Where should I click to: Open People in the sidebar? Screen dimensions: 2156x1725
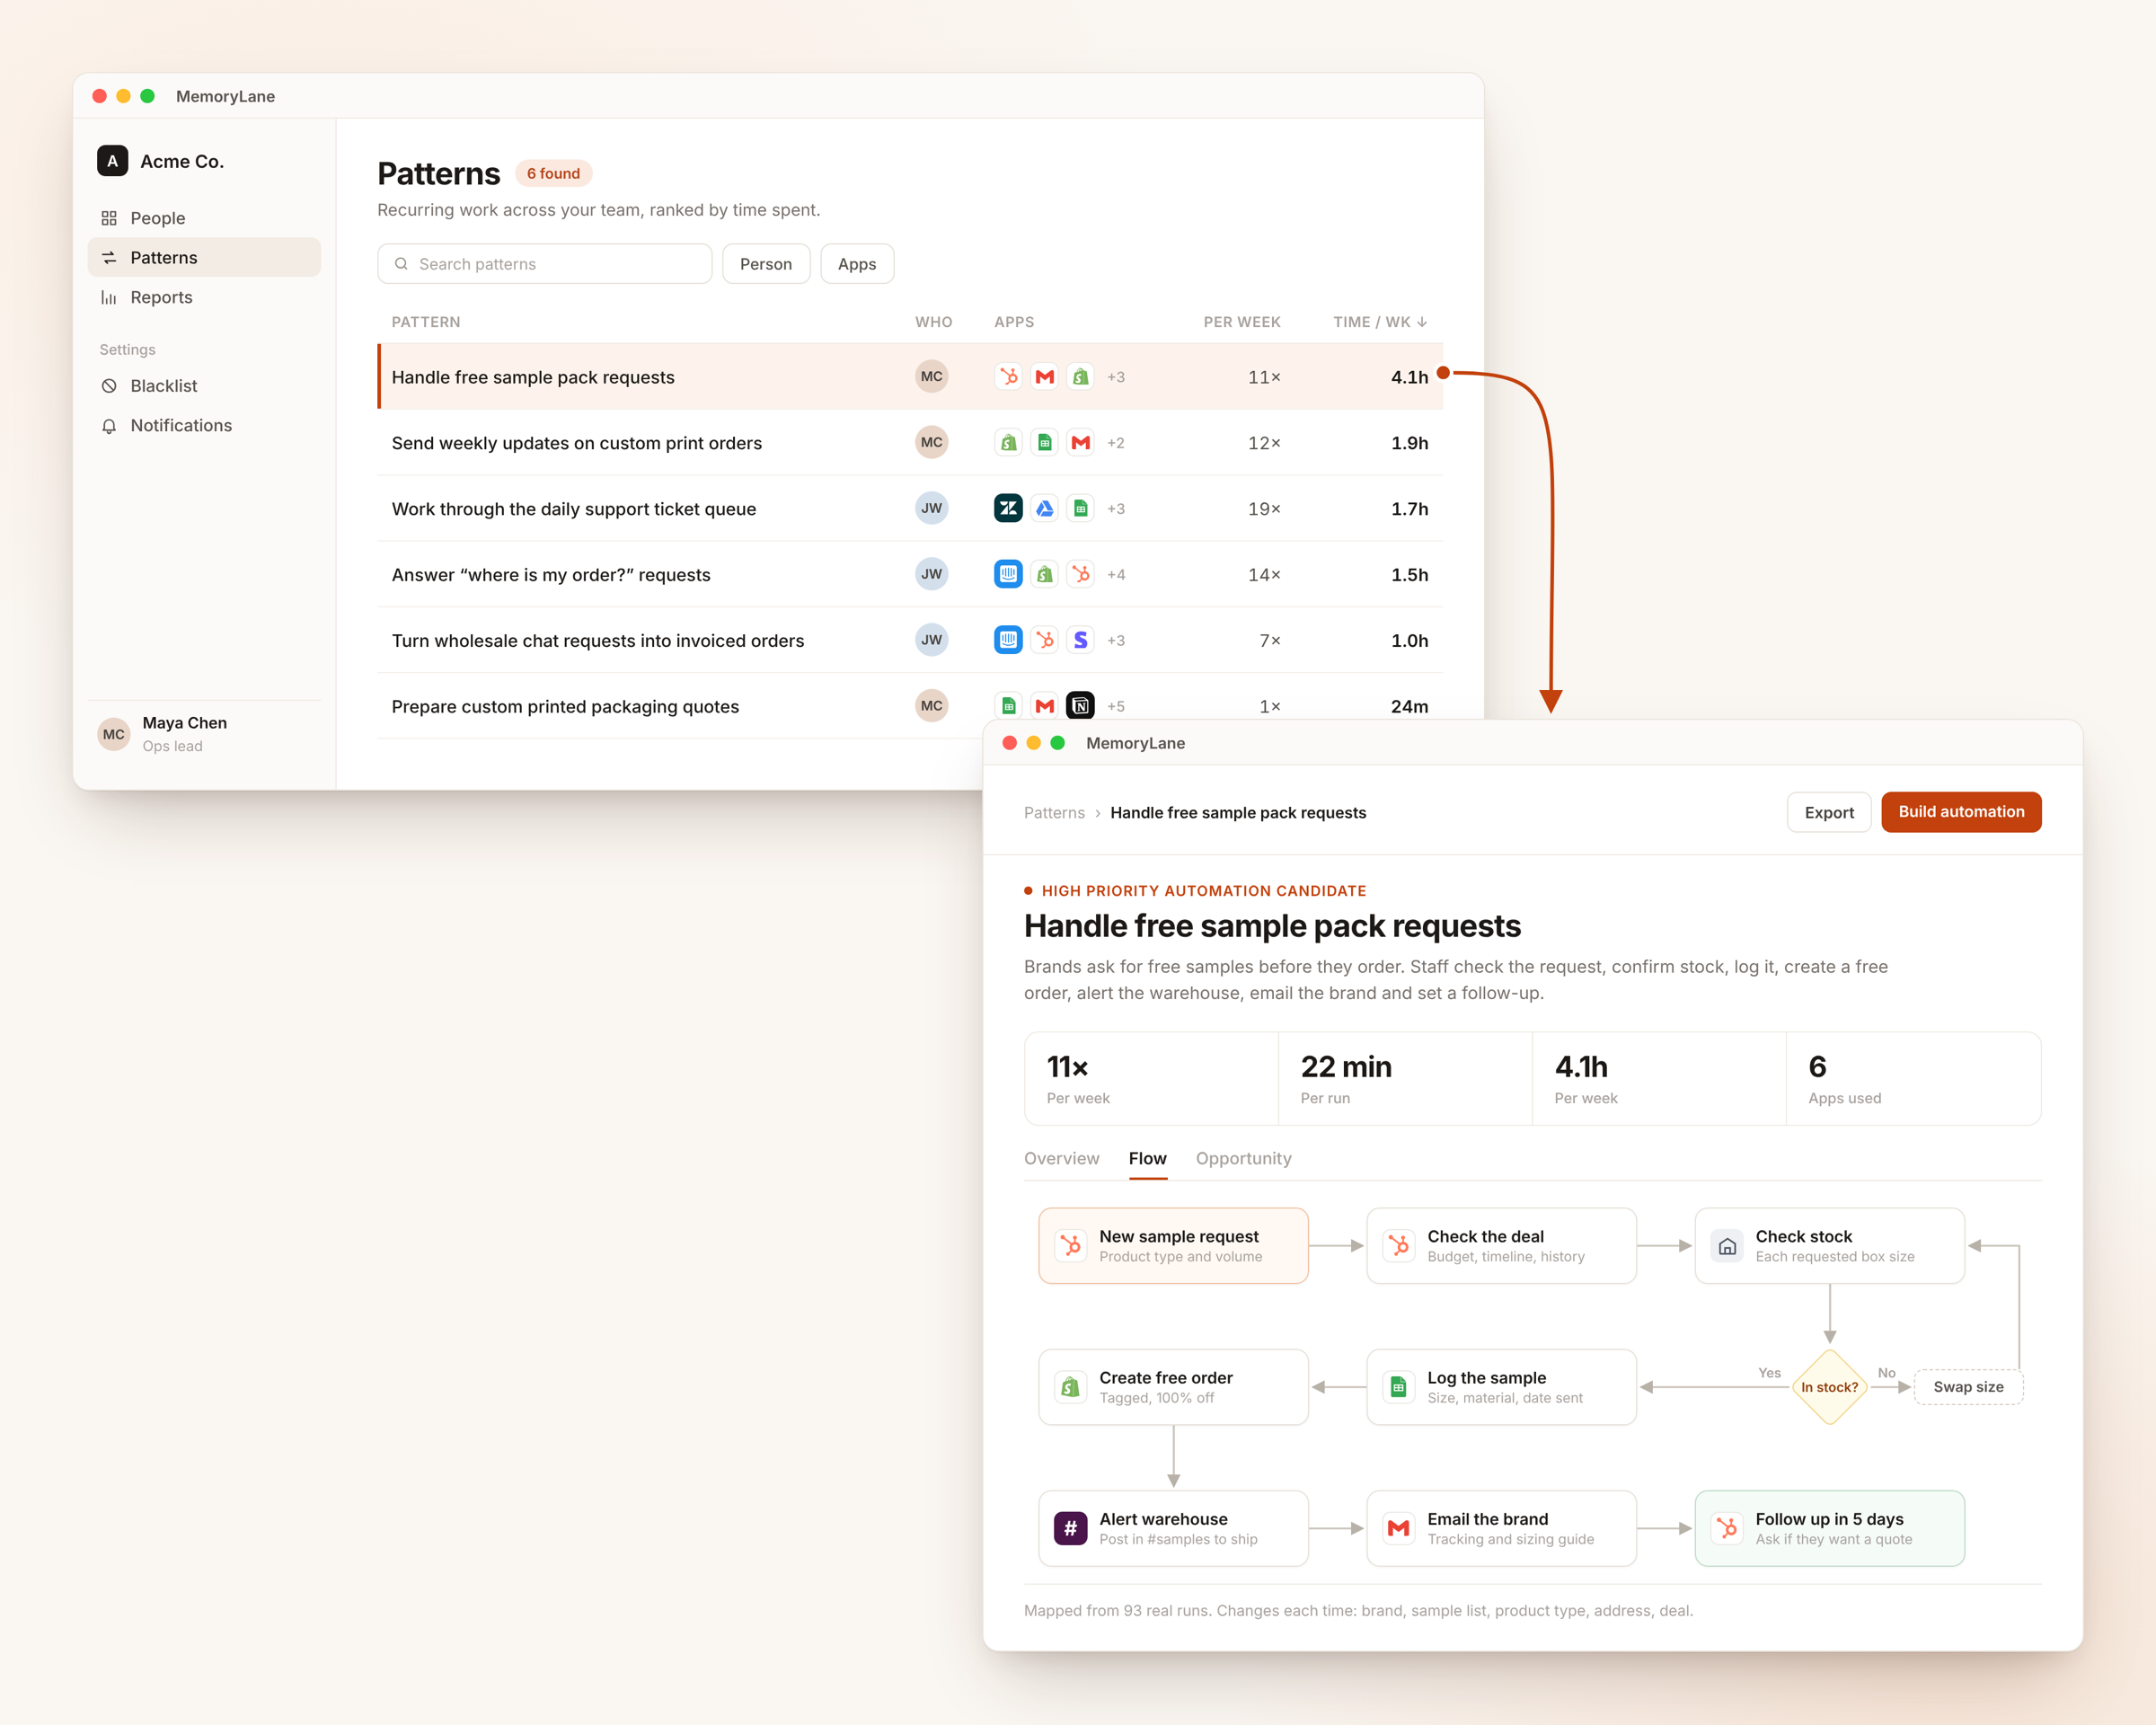click(204, 218)
